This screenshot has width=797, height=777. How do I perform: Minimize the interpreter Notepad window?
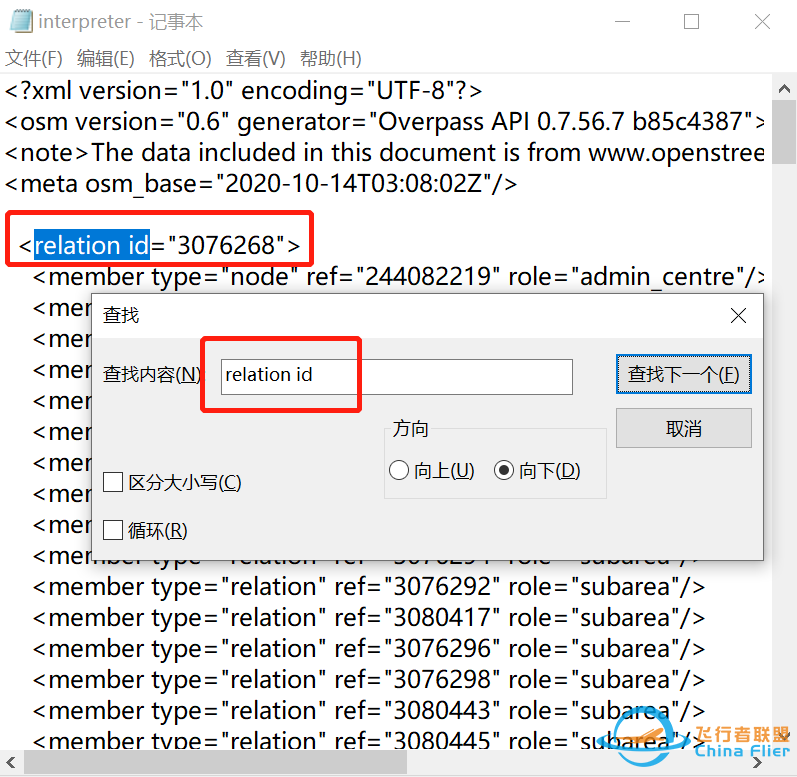[x=622, y=21]
